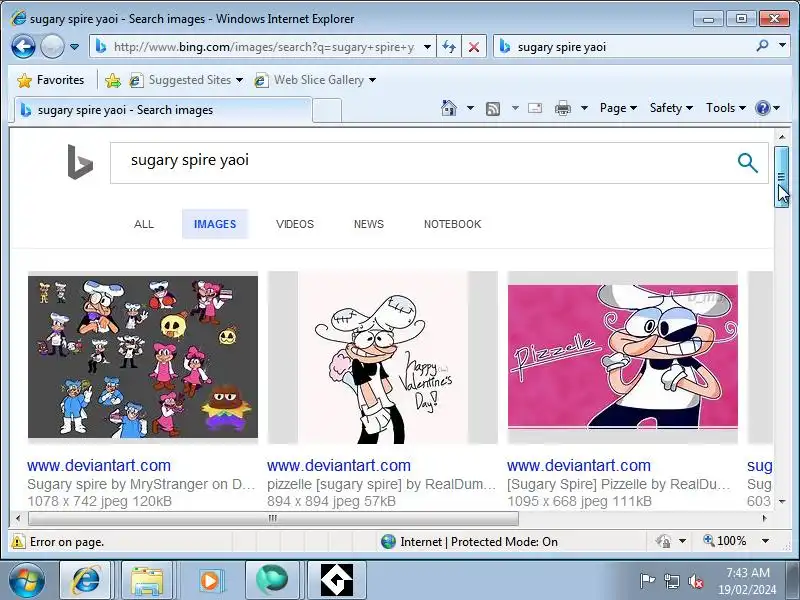Click the '1095 x 668 jpeg 111kB' size text
Viewport: 800px width, 600px height.
579,501
